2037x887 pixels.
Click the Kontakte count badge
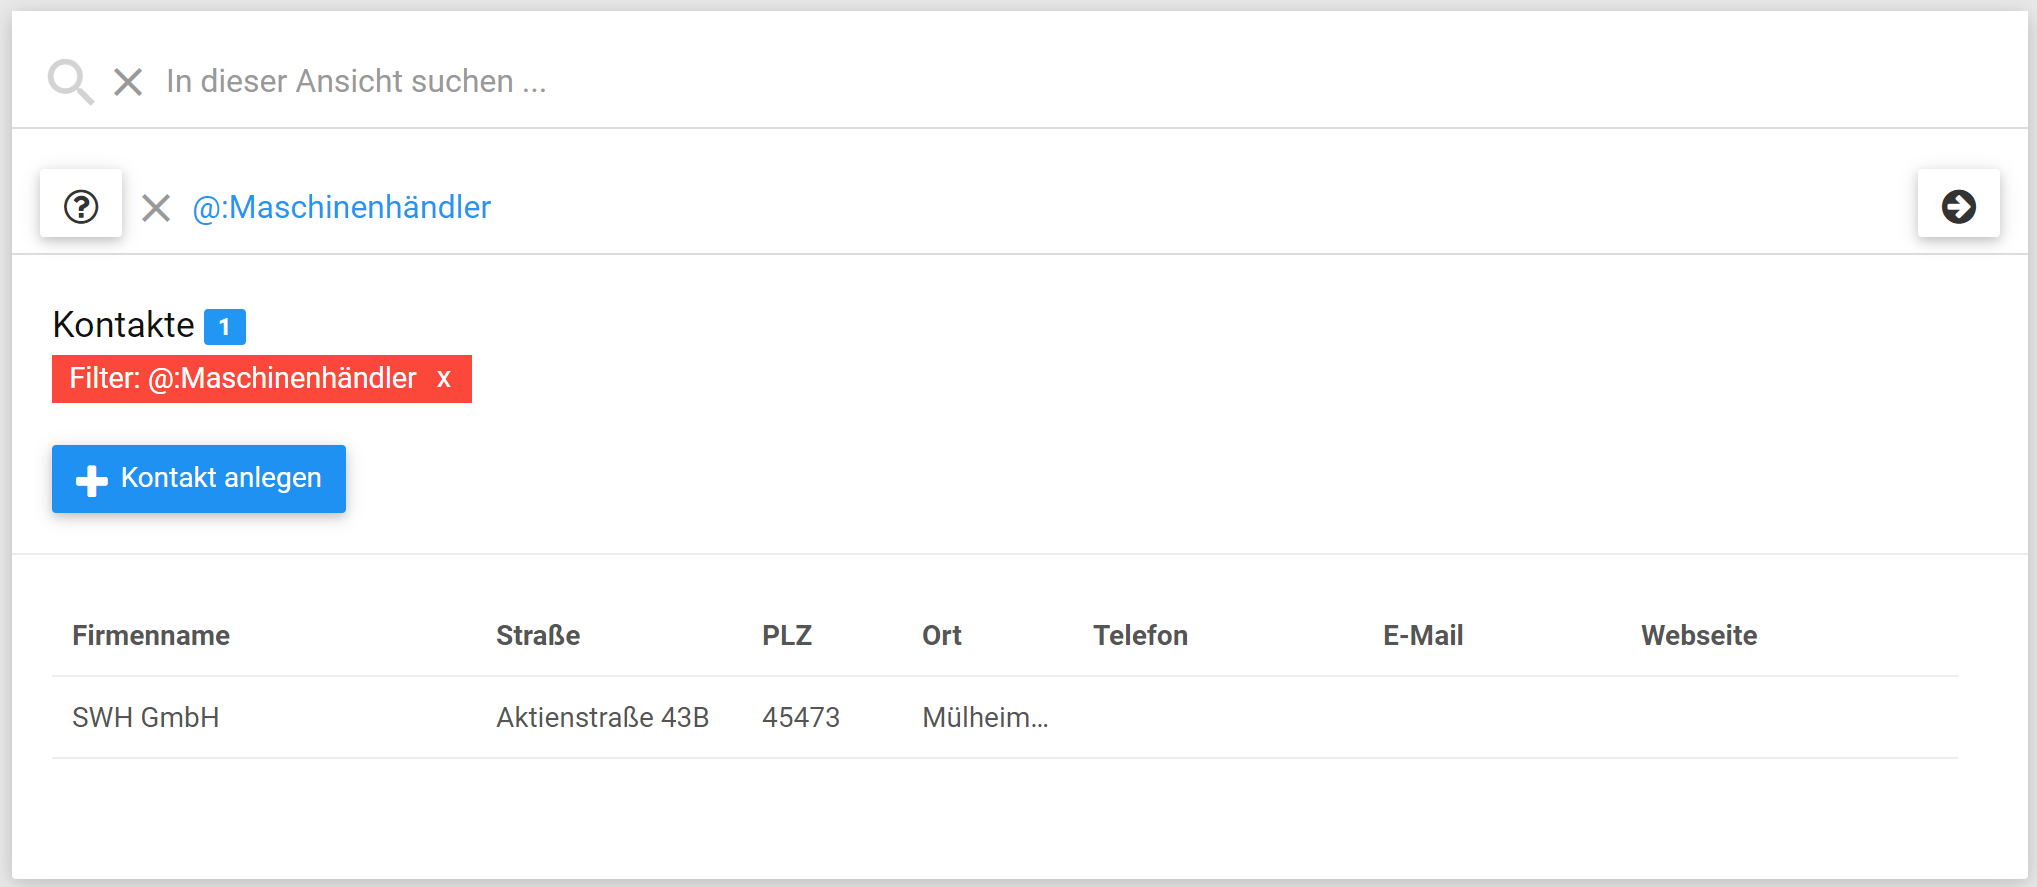(x=224, y=327)
